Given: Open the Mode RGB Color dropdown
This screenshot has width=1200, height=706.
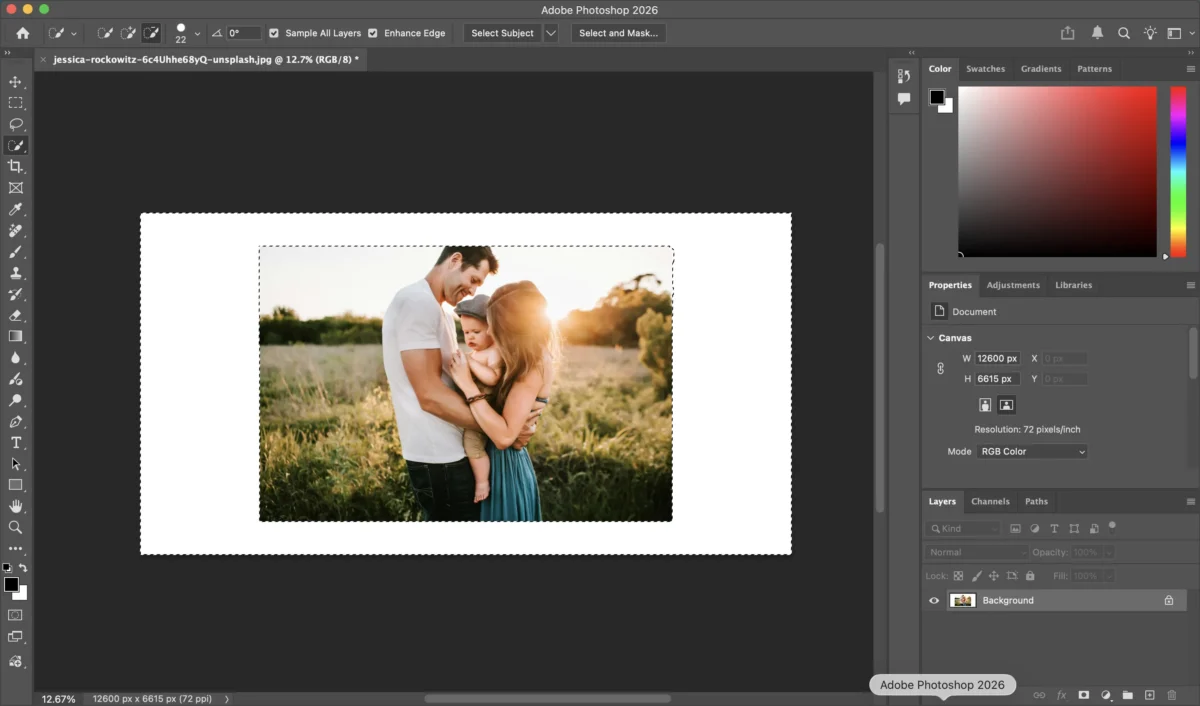Looking at the screenshot, I should [x=1032, y=452].
